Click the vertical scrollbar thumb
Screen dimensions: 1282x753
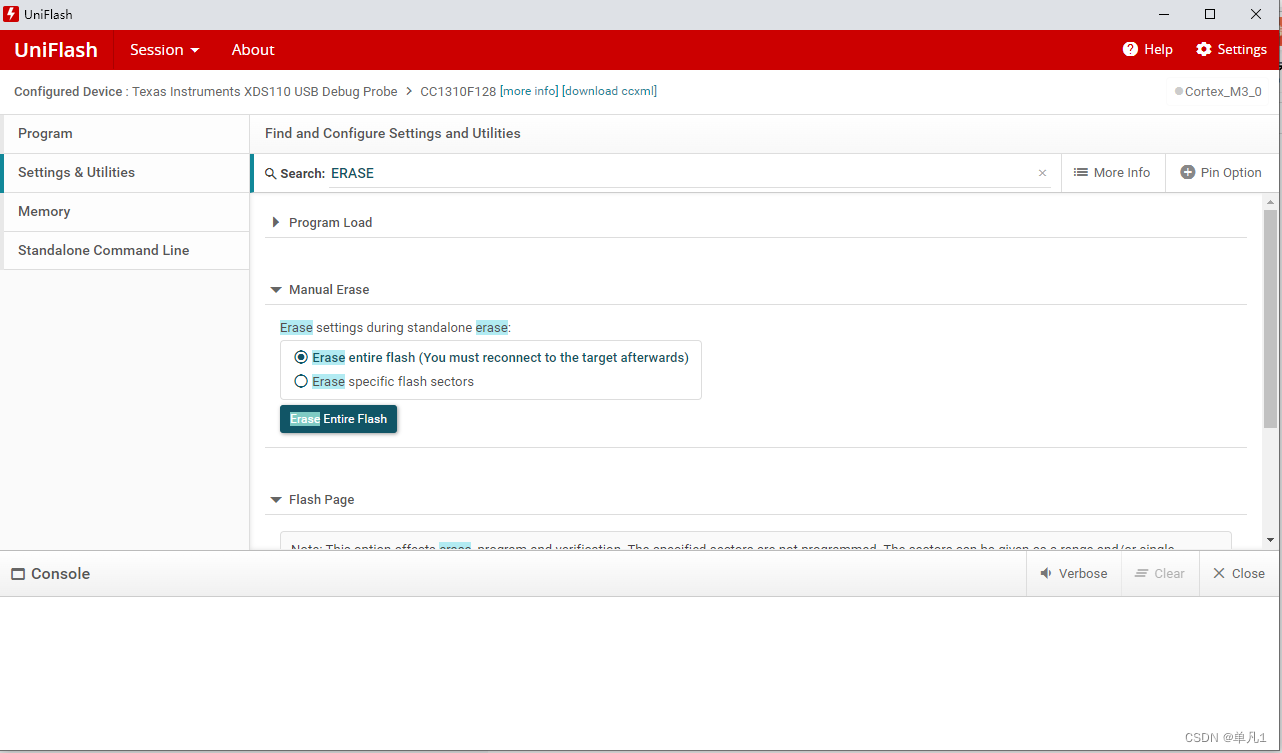pyautogui.click(x=1270, y=318)
